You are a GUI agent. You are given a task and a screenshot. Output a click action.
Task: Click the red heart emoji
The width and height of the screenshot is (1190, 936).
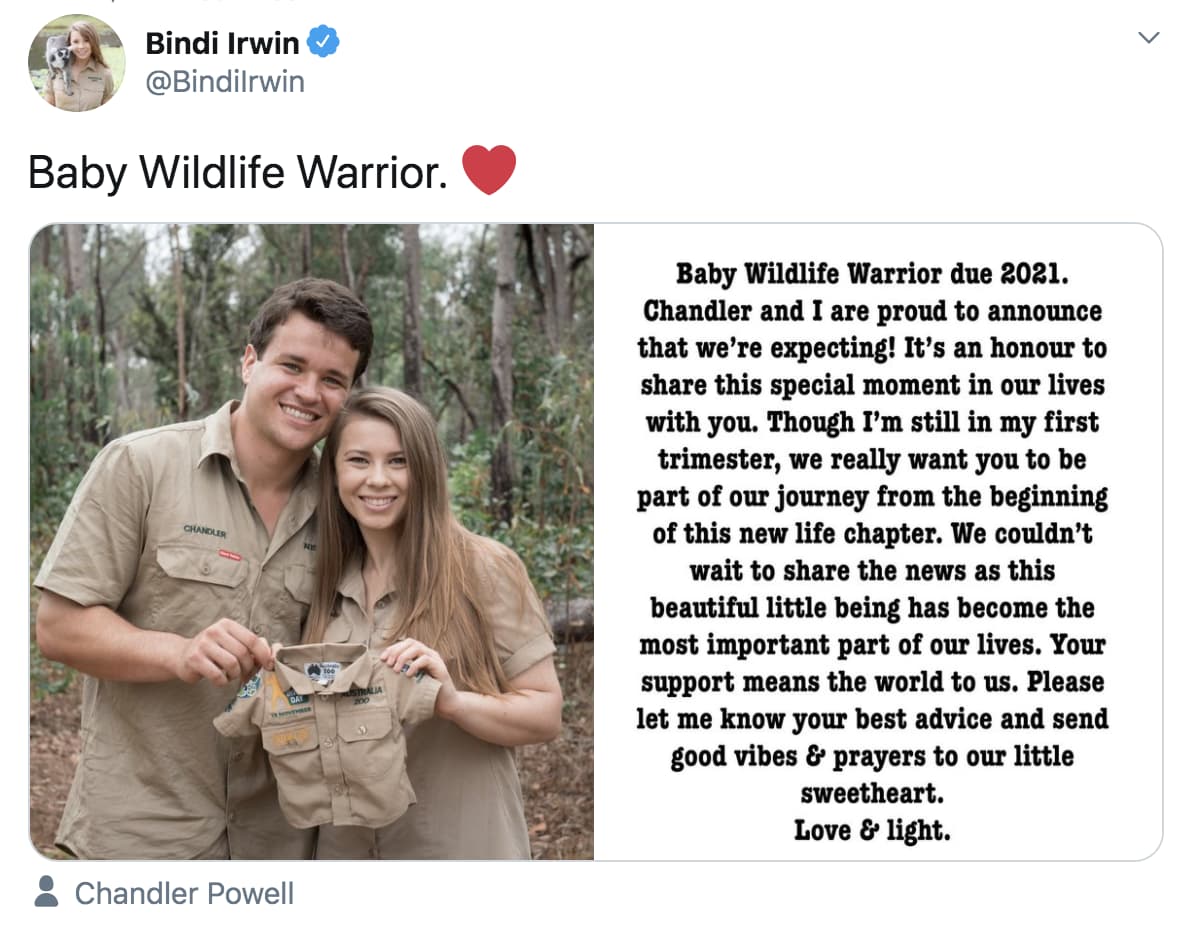[x=489, y=170]
